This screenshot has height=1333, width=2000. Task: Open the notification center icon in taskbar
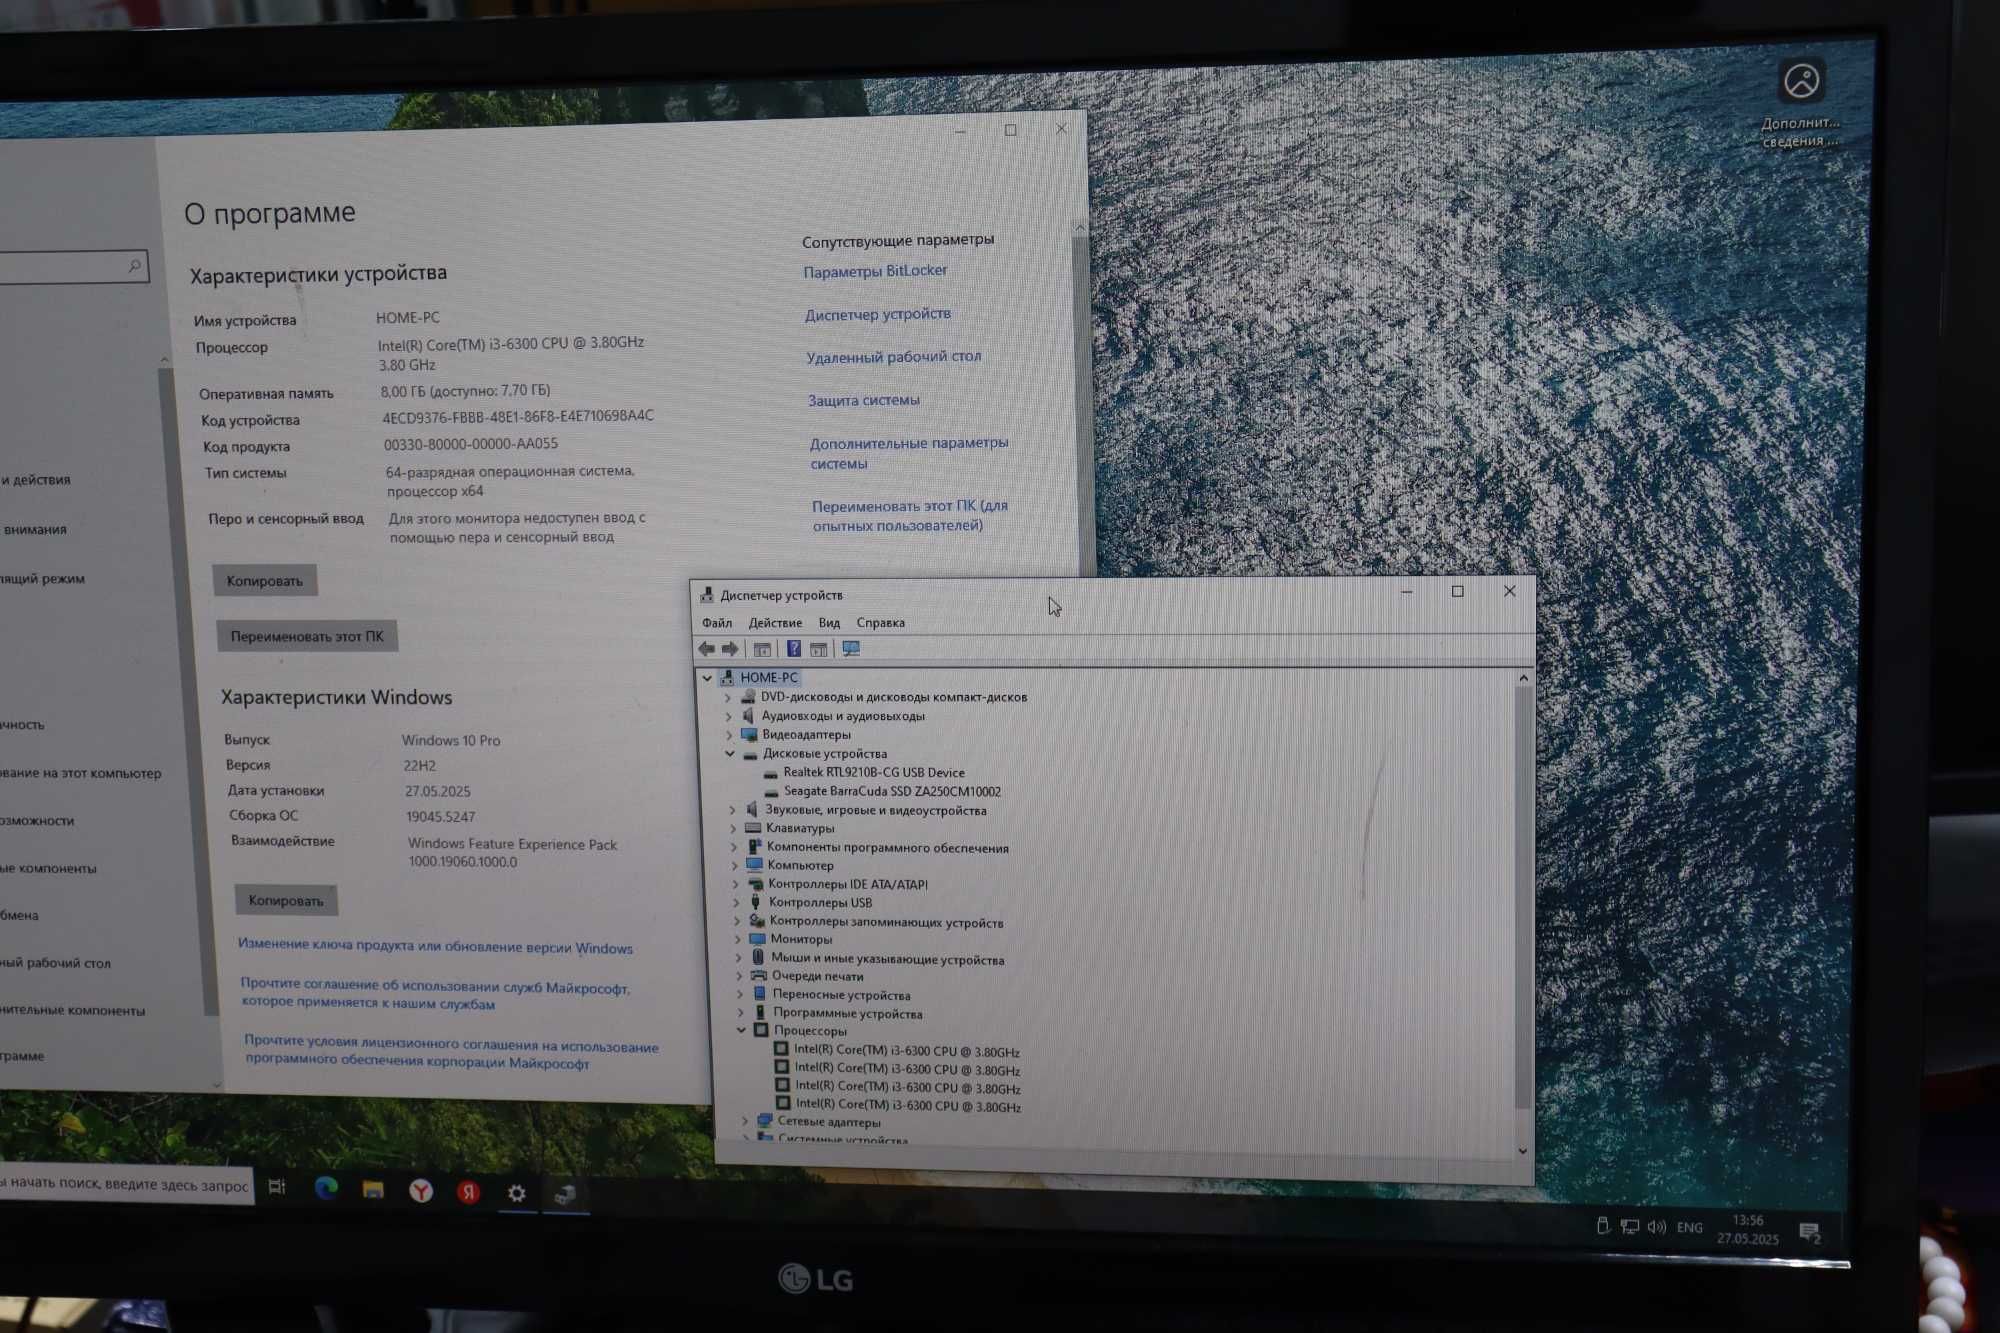tap(1810, 1232)
